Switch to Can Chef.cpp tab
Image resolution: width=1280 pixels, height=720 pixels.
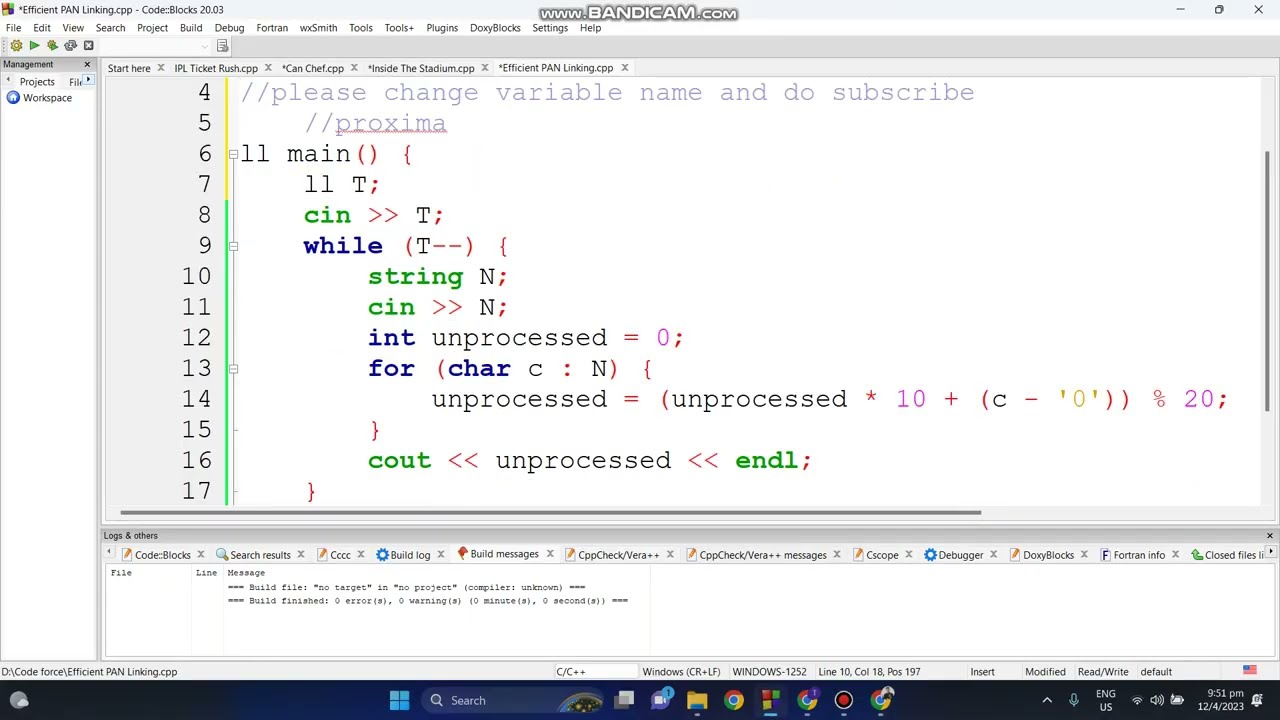[x=313, y=68]
